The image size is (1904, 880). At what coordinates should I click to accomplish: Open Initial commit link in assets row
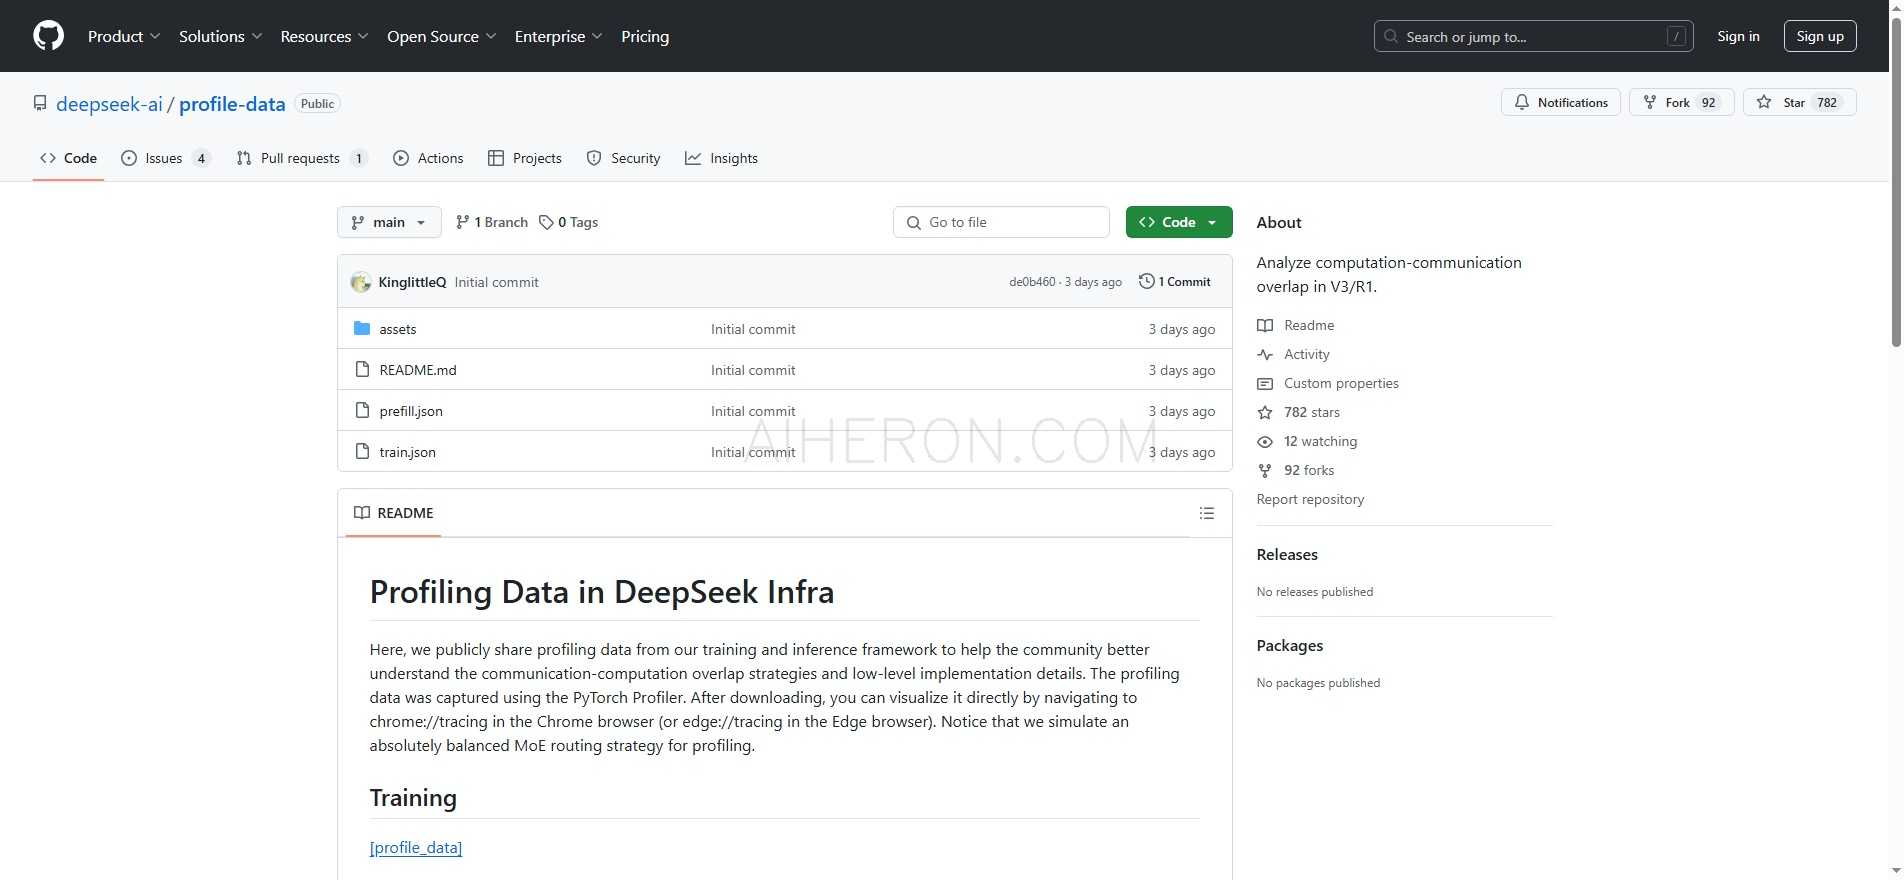[753, 329]
